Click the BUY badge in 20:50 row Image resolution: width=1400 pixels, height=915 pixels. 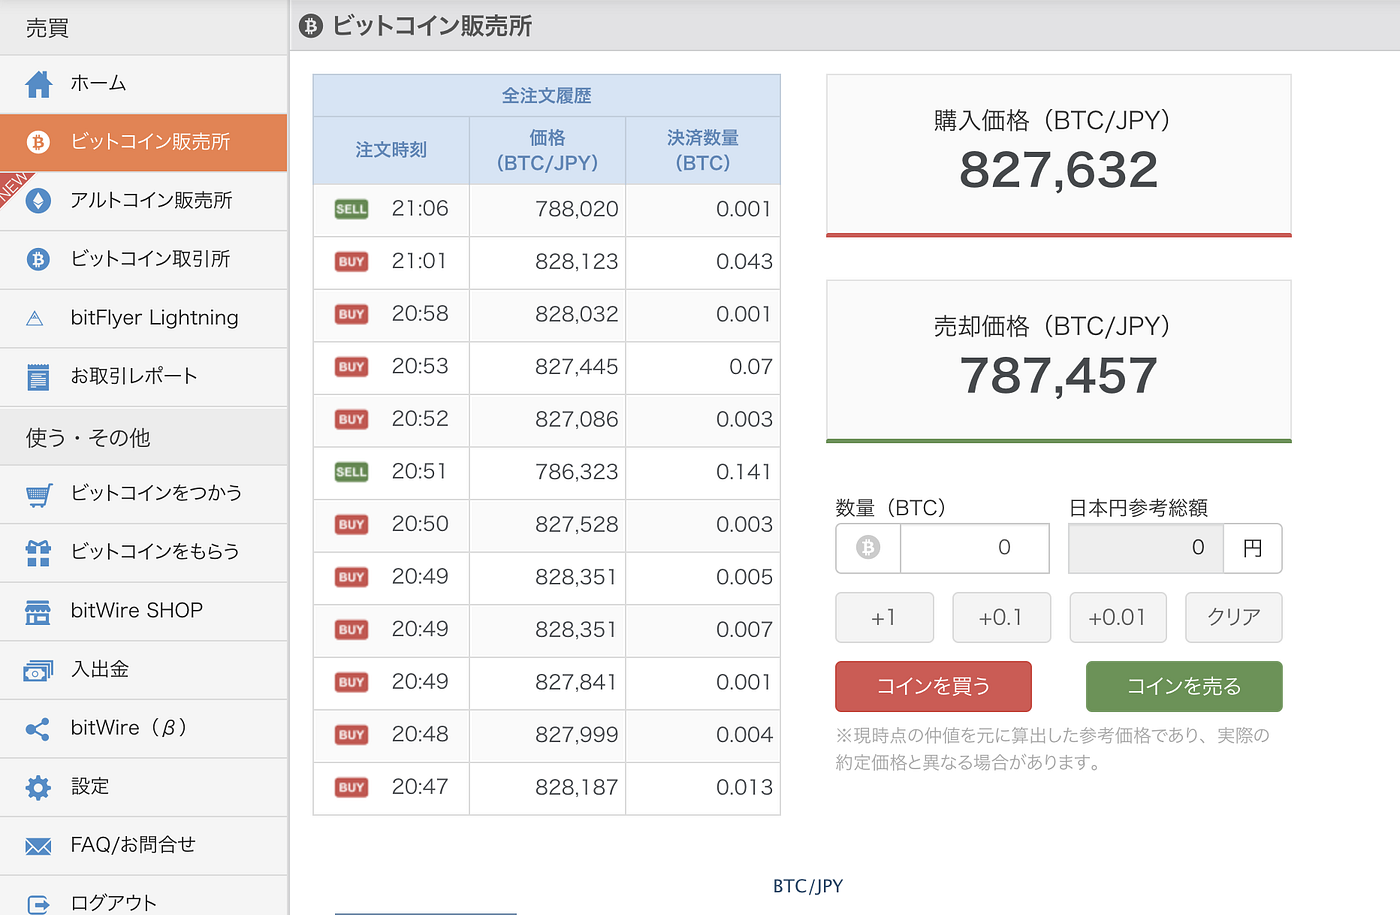click(x=351, y=525)
